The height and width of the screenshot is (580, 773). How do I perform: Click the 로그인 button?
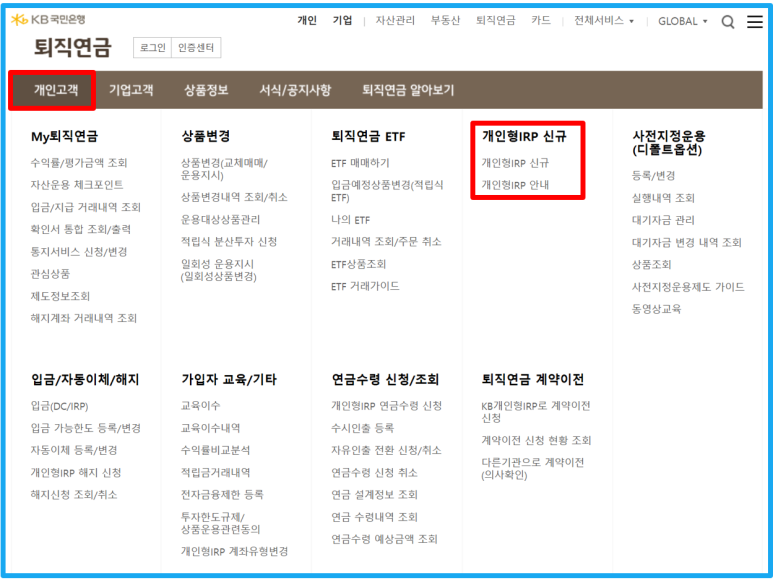pos(152,47)
